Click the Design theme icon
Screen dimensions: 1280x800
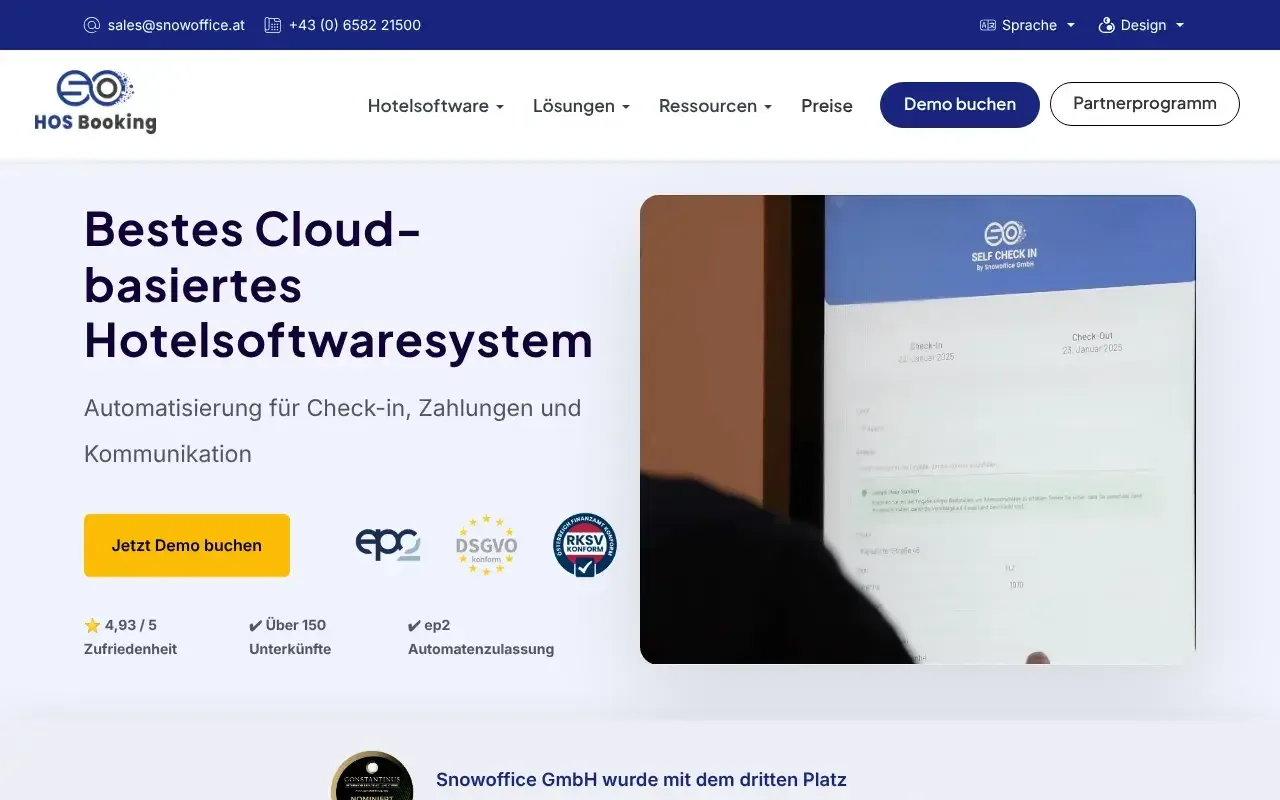pos(1106,25)
